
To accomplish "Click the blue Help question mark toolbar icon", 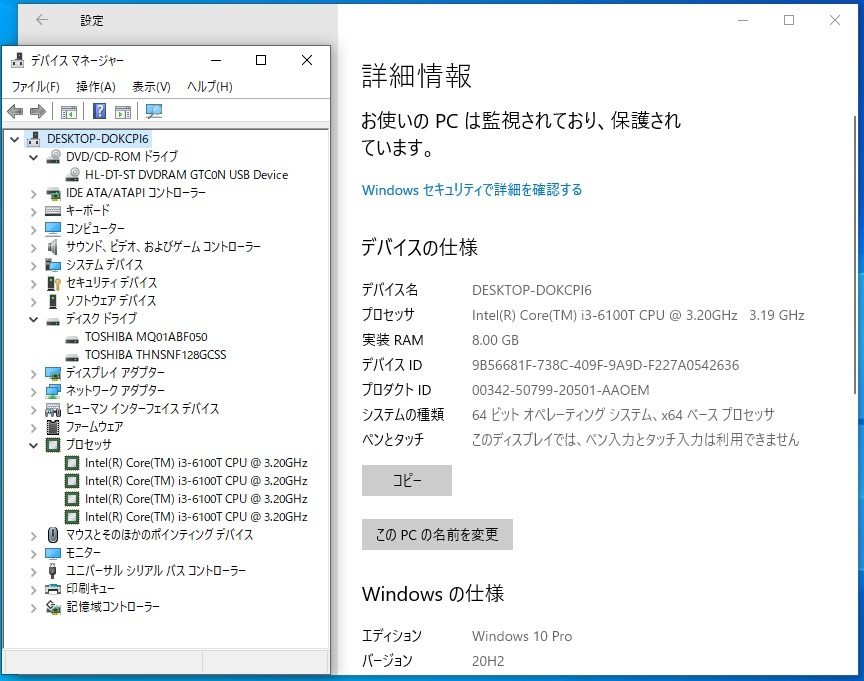I will (99, 111).
